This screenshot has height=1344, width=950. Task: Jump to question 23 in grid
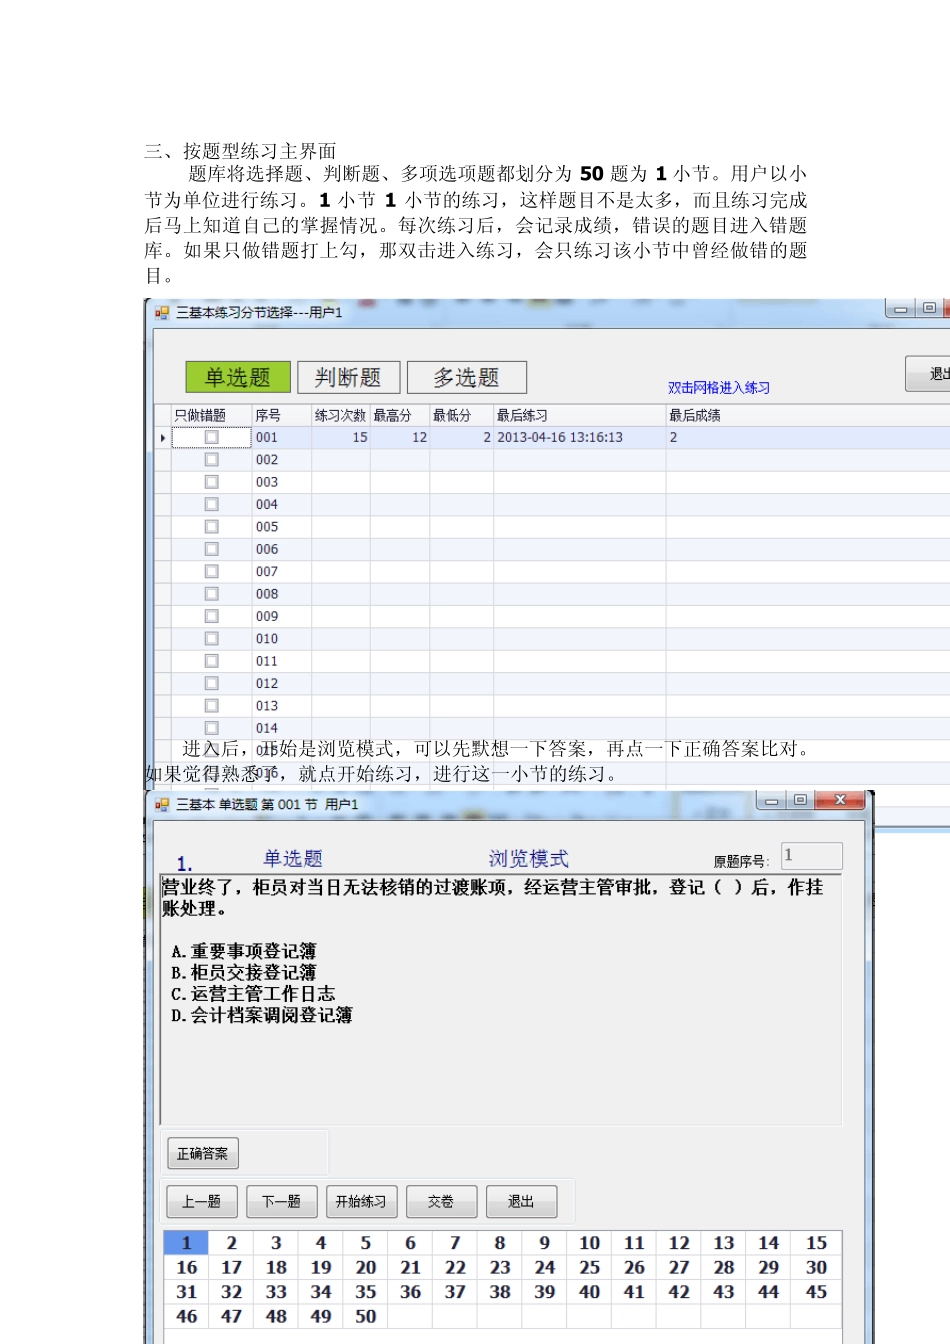point(500,1267)
